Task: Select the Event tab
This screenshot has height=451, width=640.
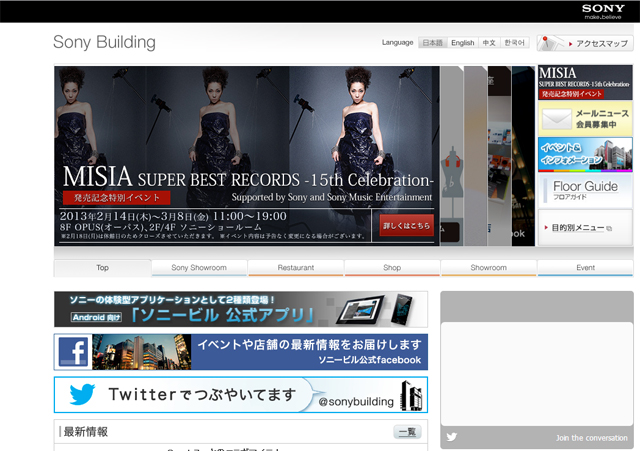Action: click(x=585, y=268)
